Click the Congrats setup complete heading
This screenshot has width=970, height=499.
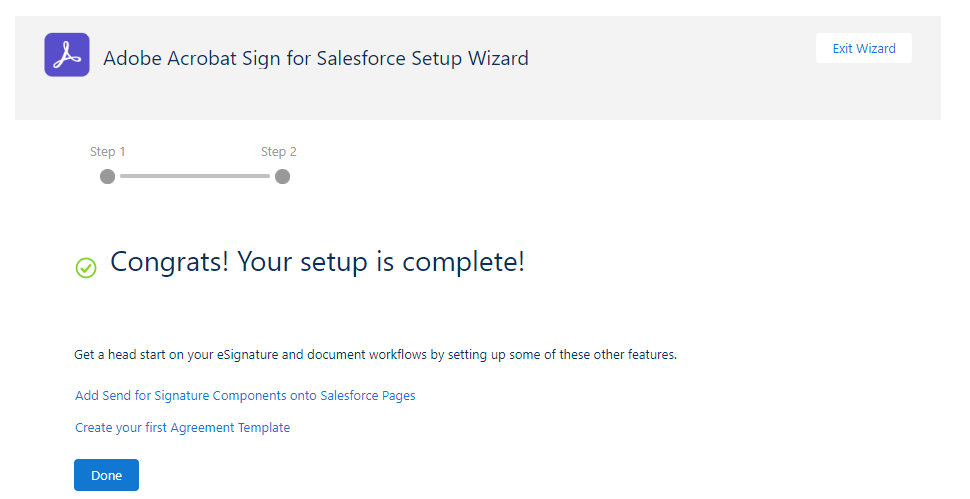(x=317, y=262)
